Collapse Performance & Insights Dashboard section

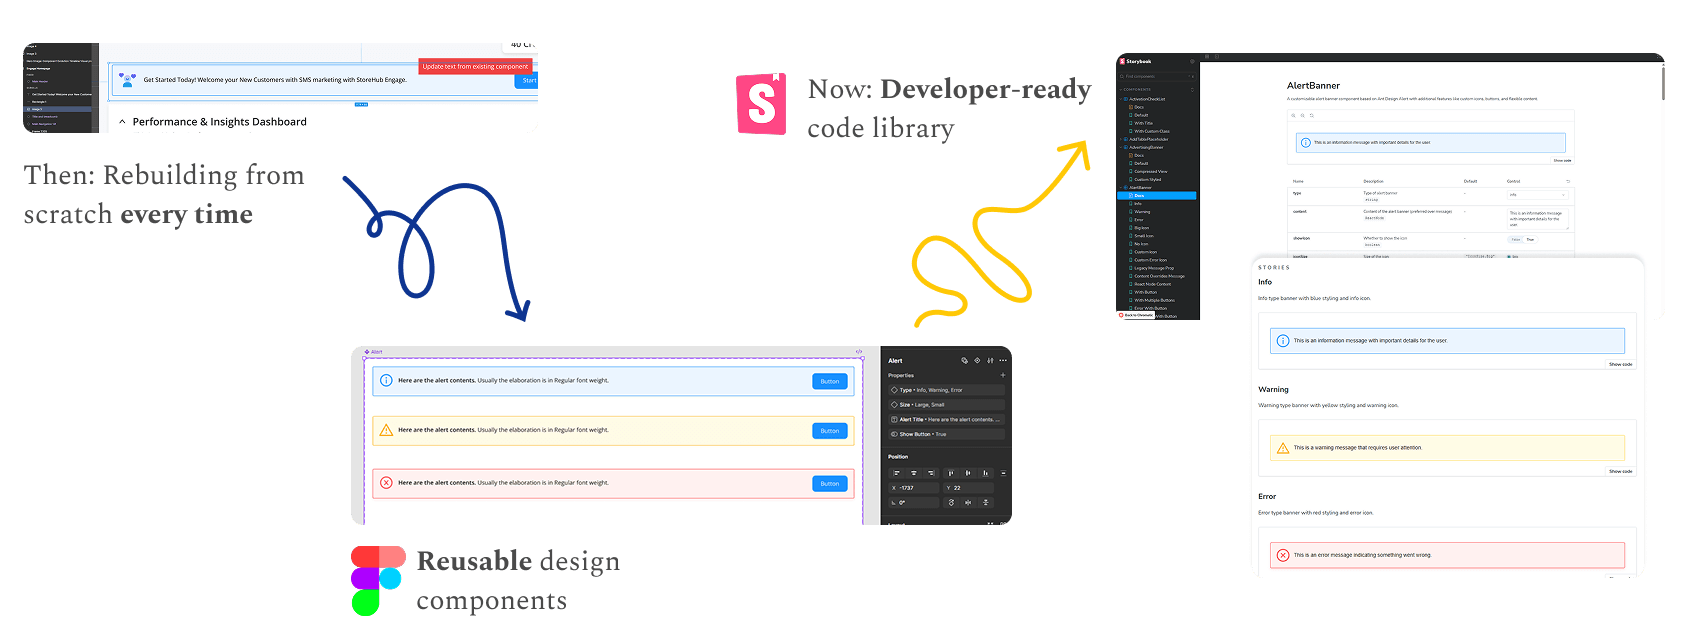coord(122,122)
